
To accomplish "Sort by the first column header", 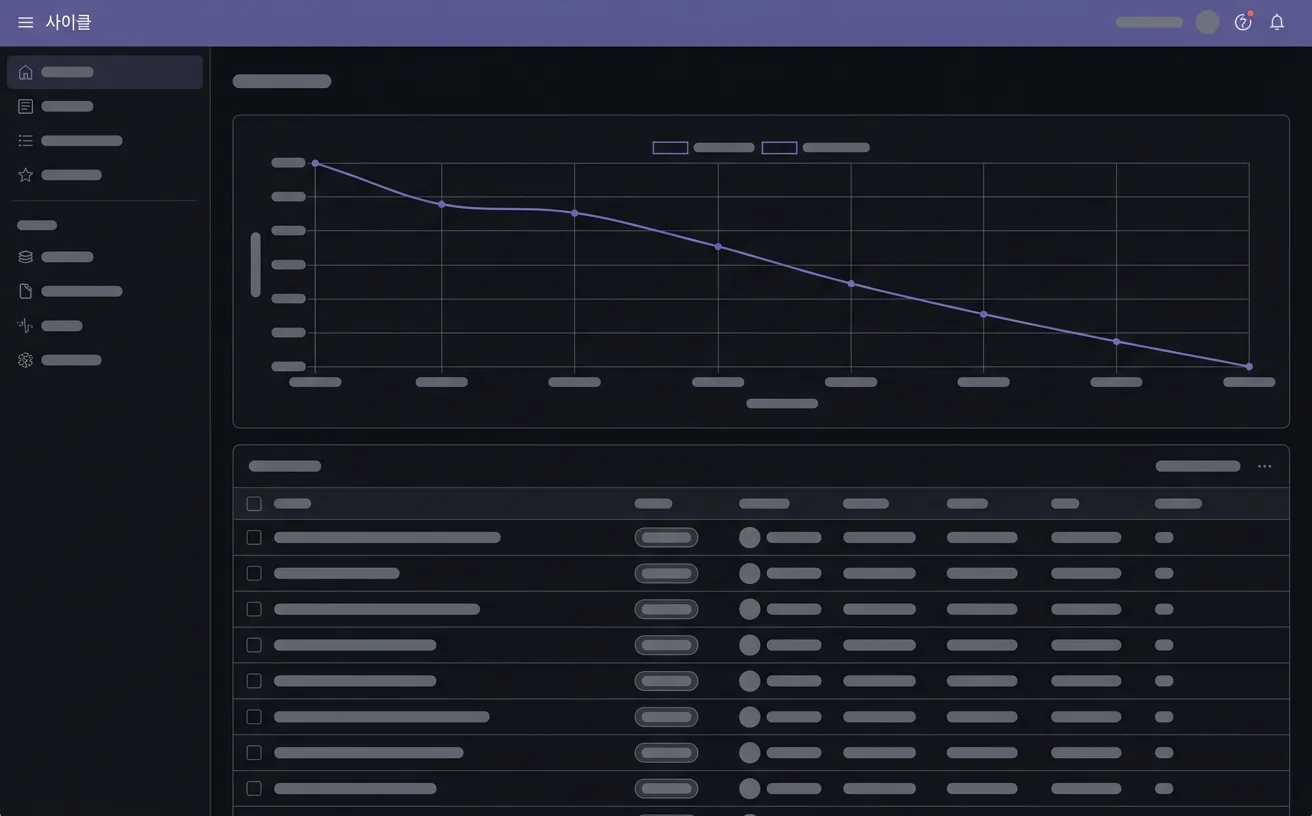I will click(x=292, y=504).
